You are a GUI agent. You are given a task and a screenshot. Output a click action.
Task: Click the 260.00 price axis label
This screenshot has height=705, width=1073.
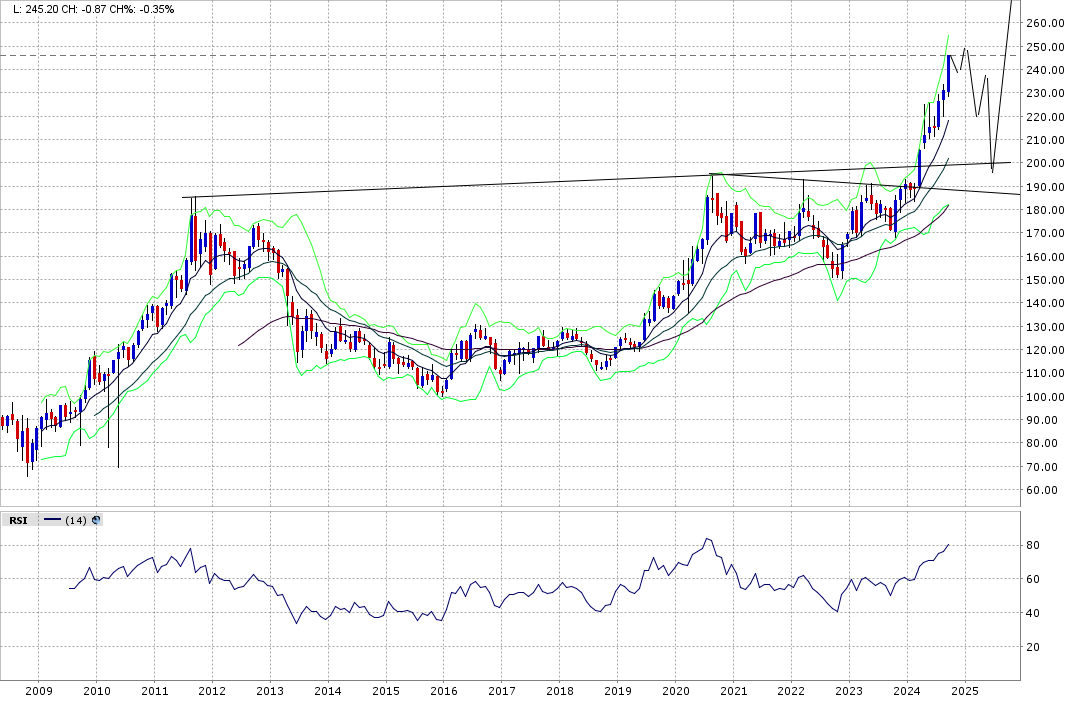click(x=1043, y=24)
